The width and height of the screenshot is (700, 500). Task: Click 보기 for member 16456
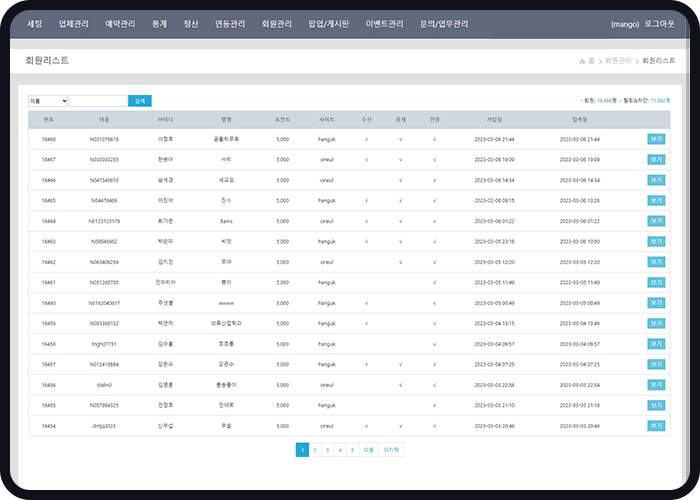click(656, 385)
